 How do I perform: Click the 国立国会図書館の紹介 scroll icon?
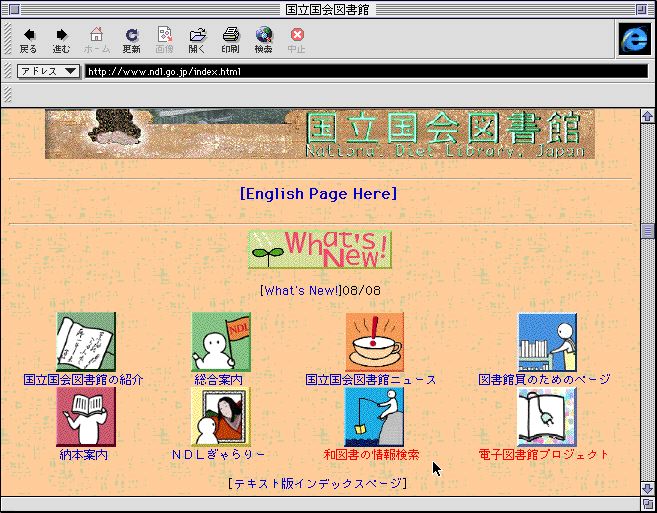pyautogui.click(x=85, y=342)
